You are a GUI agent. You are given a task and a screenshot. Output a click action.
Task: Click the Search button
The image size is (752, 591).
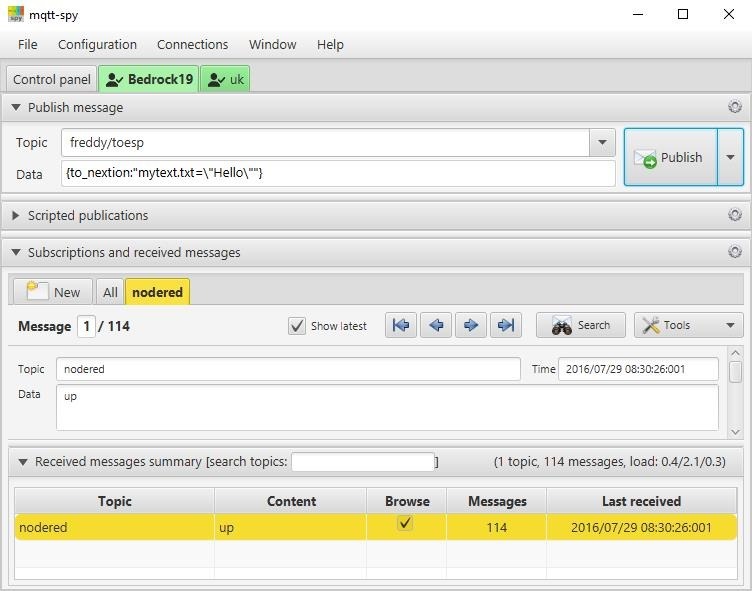click(x=581, y=325)
